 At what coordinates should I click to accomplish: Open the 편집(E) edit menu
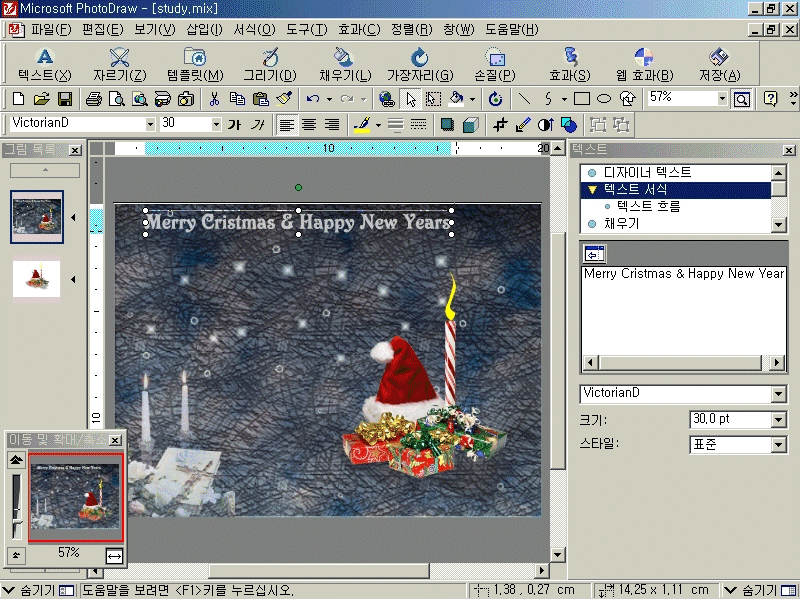(x=103, y=30)
